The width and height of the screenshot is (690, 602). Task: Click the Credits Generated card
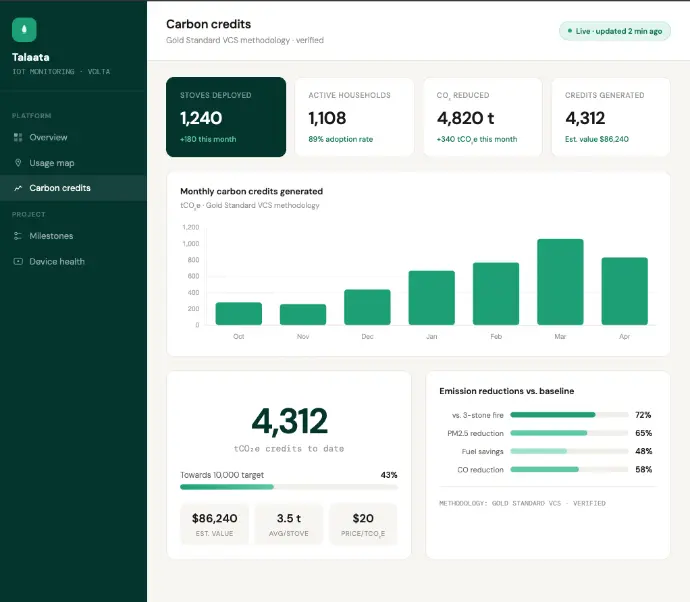coord(610,117)
